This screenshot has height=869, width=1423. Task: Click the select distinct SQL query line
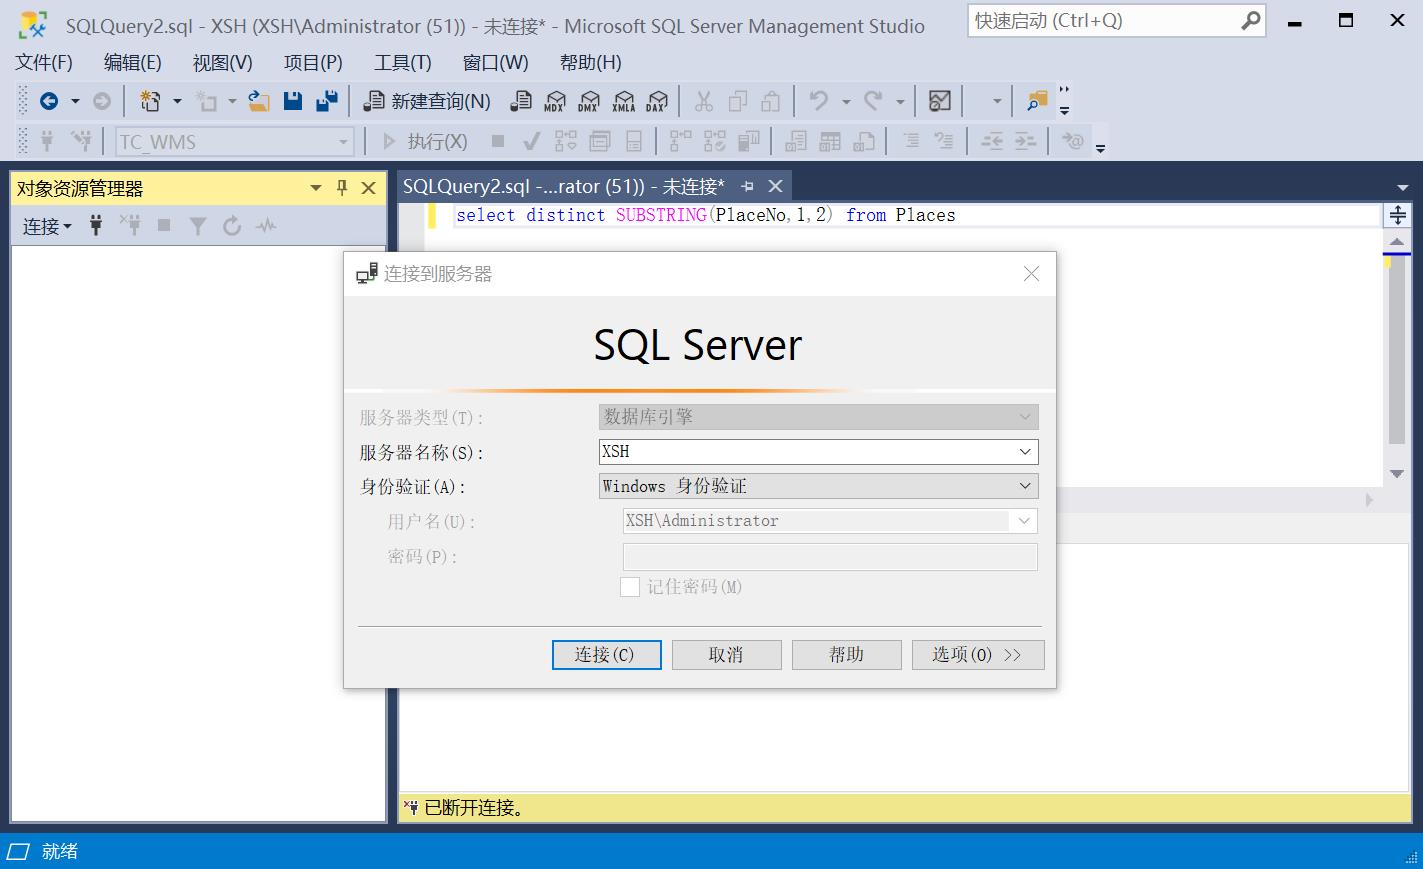pos(706,215)
